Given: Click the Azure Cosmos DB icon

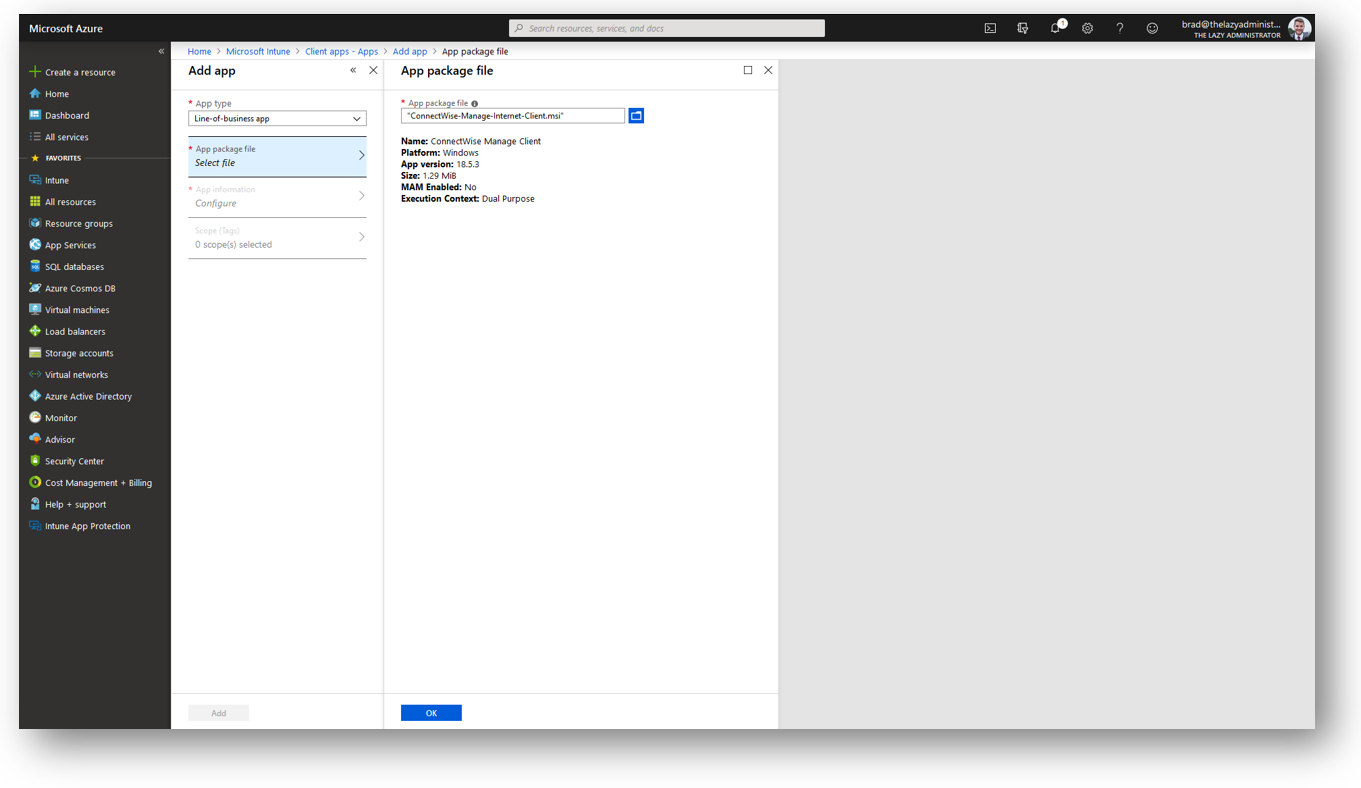Looking at the screenshot, I should point(35,288).
